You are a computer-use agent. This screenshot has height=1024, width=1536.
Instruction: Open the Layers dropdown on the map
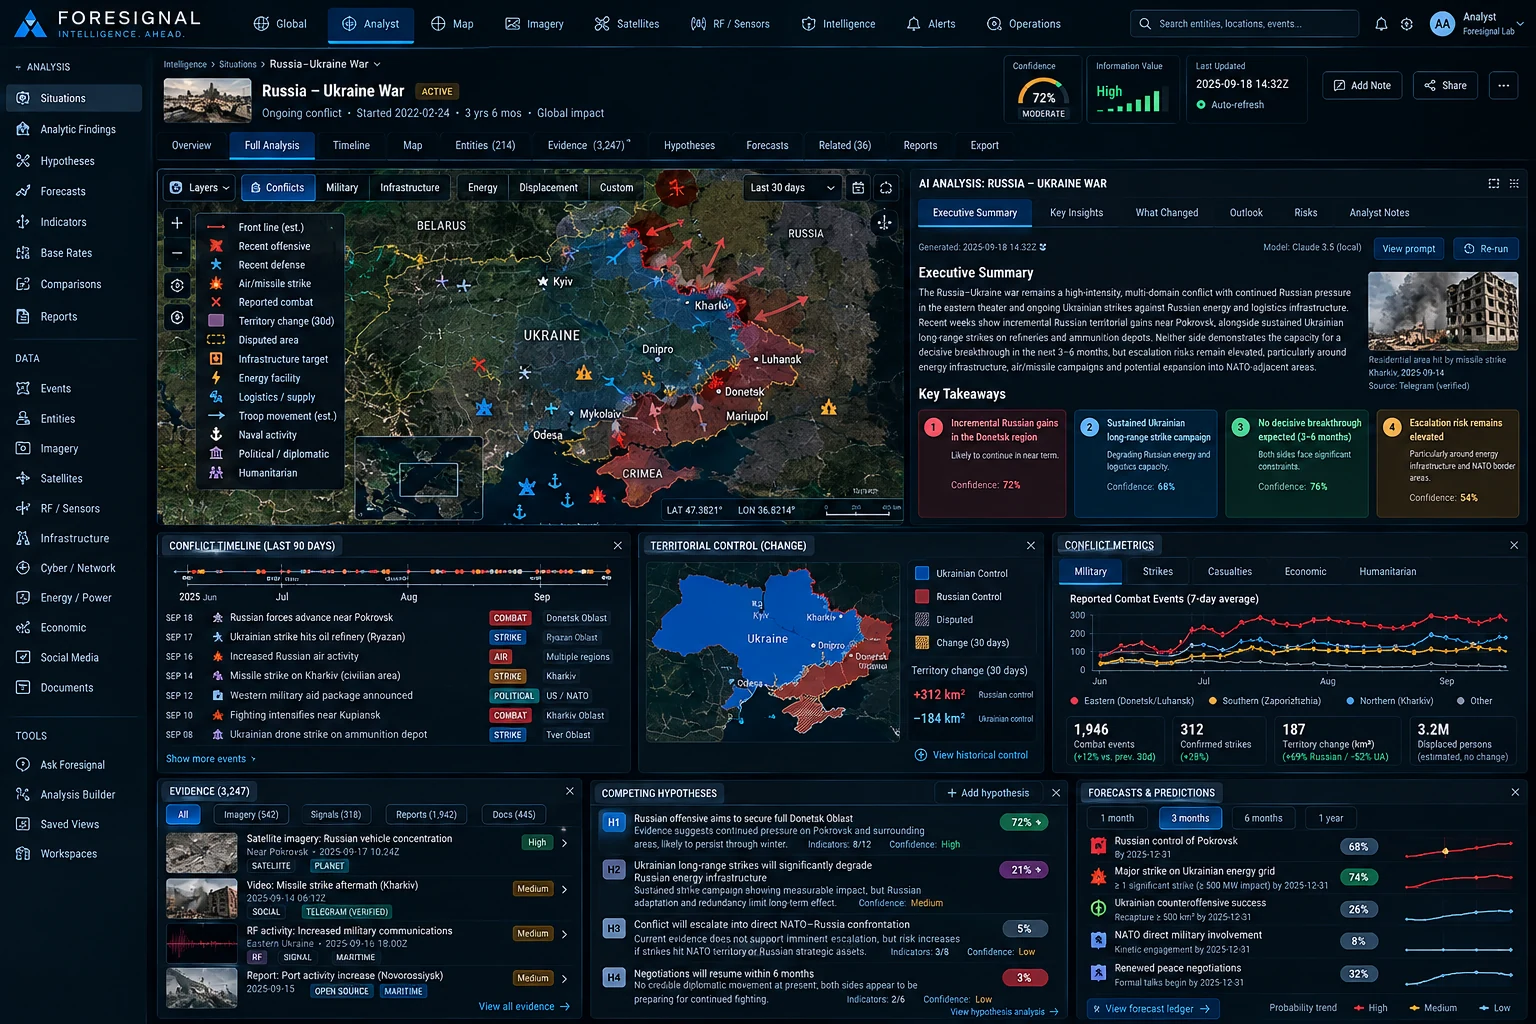[x=200, y=188]
